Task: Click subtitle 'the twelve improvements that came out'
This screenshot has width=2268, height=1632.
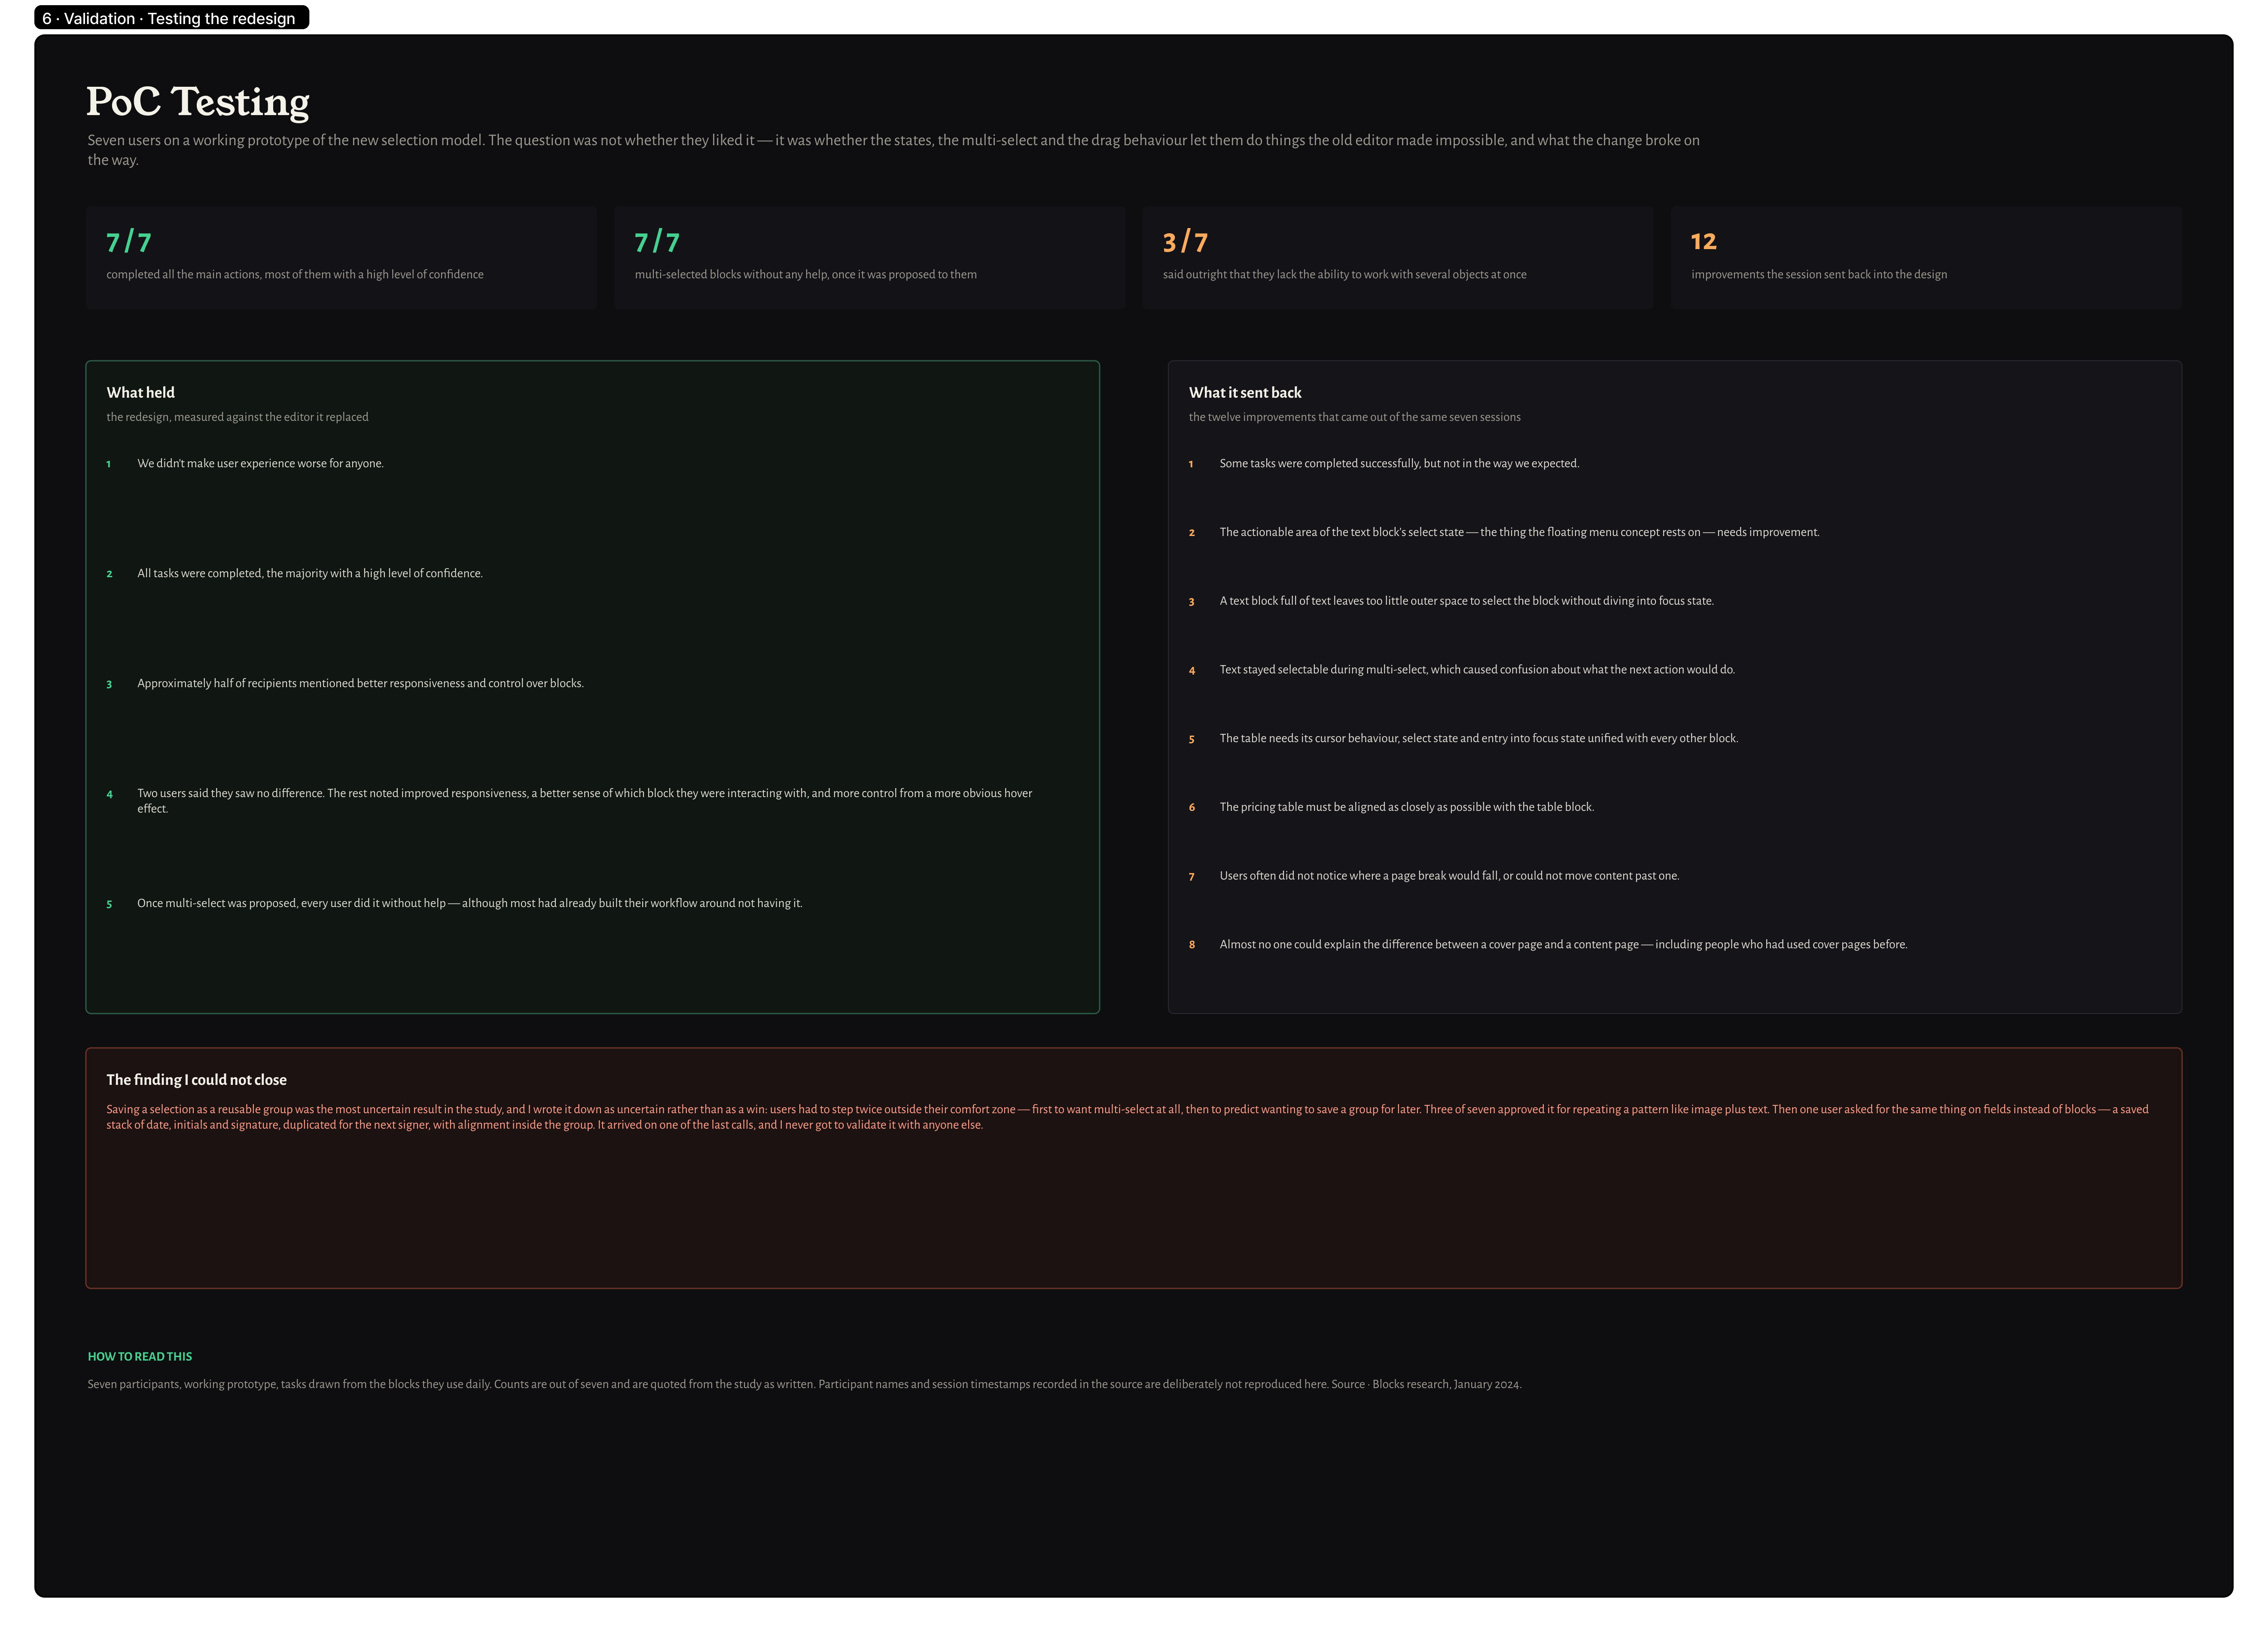Action: 1355,417
